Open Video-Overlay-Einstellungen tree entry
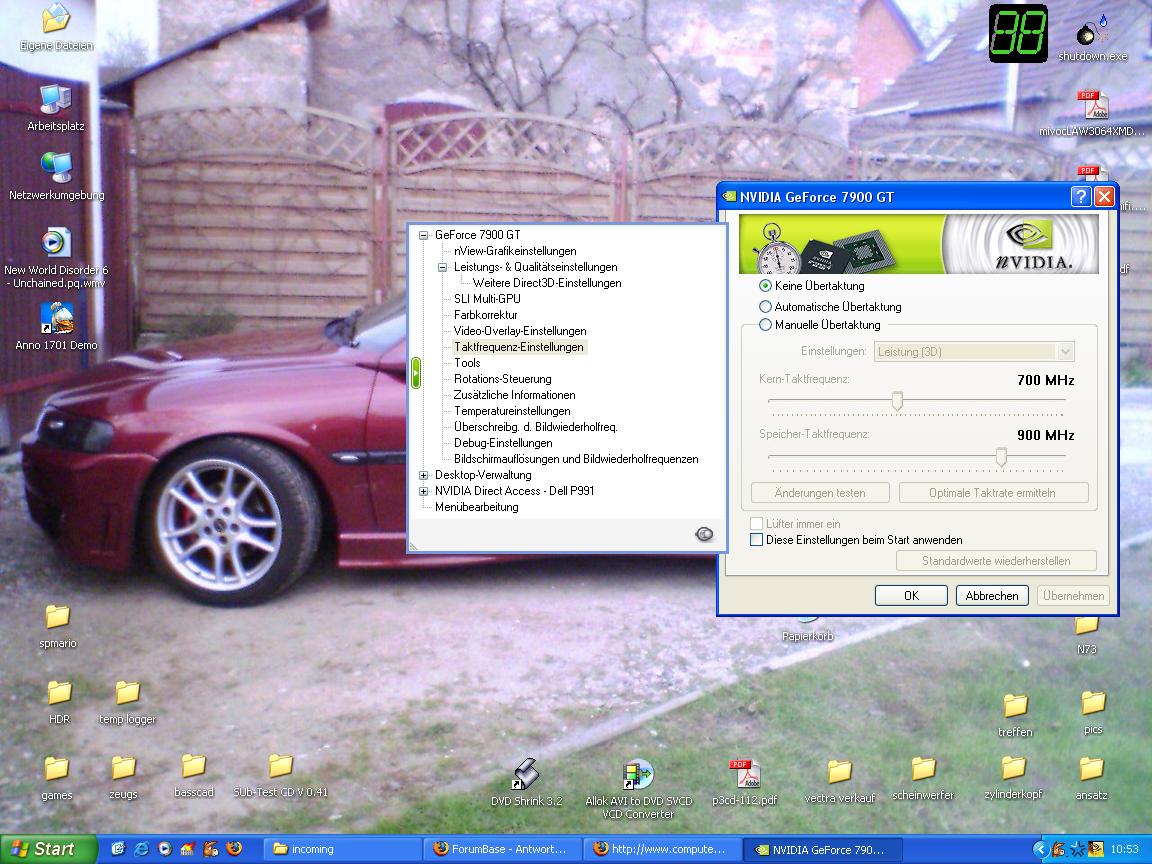The image size is (1152, 864). point(520,331)
